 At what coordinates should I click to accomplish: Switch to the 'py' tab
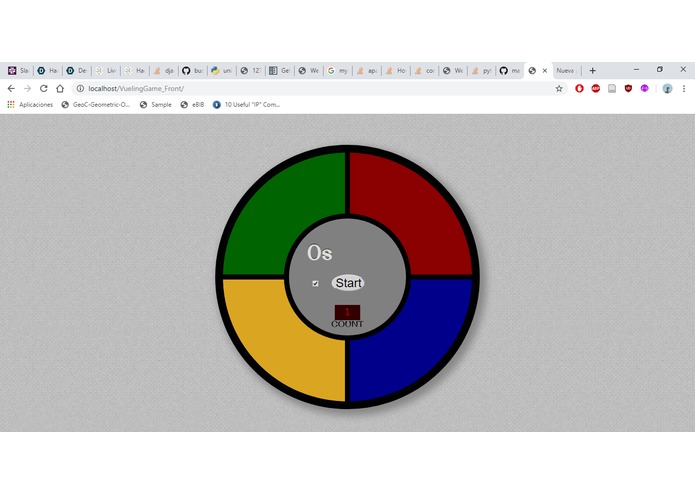pos(481,70)
